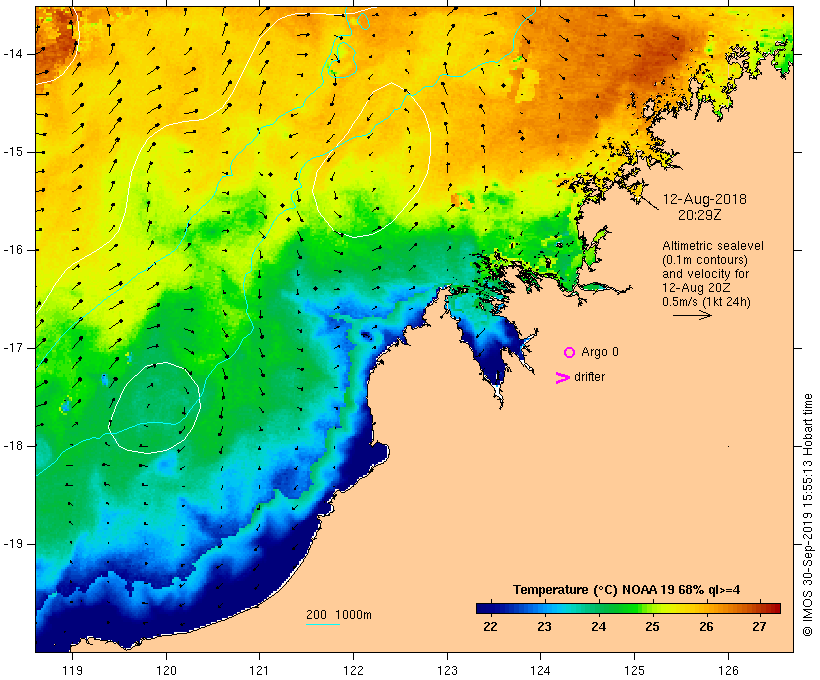Click the '24' temperature scale label
Image resolution: width=820 pixels, height=680 pixels.
tap(598, 627)
